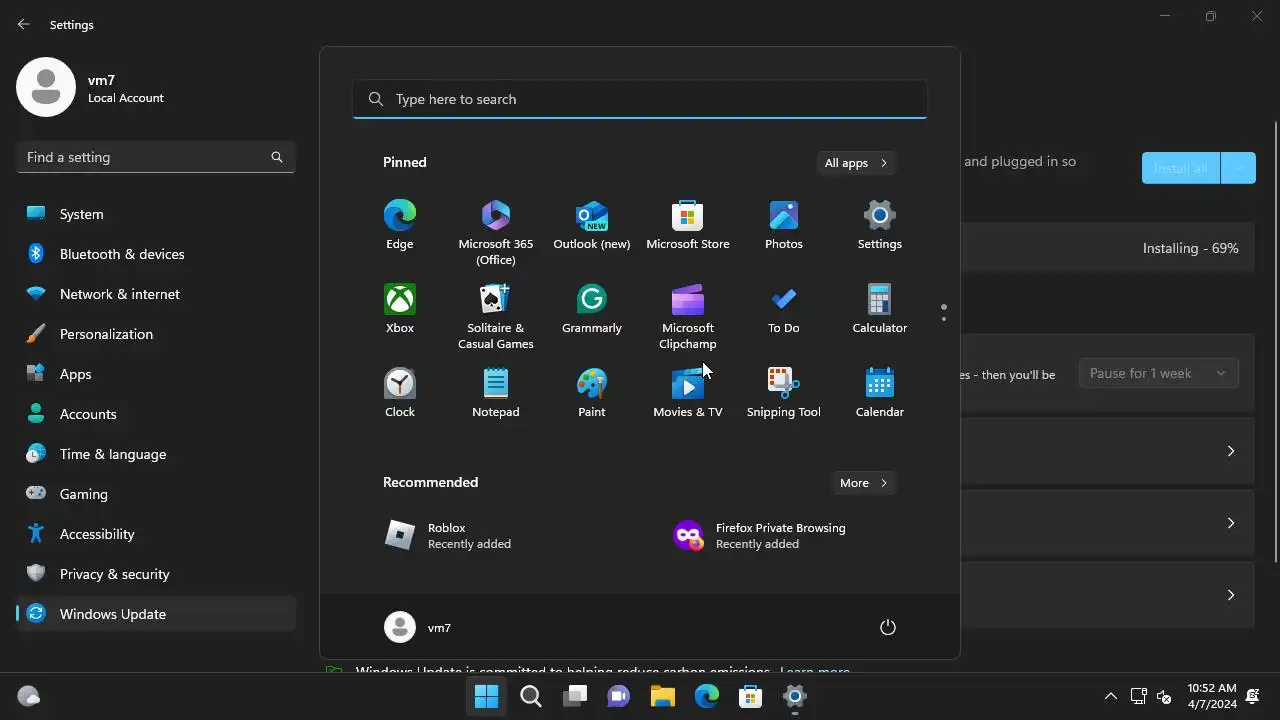
Task: Open File Explorer from taskbar
Action: pyautogui.click(x=663, y=696)
